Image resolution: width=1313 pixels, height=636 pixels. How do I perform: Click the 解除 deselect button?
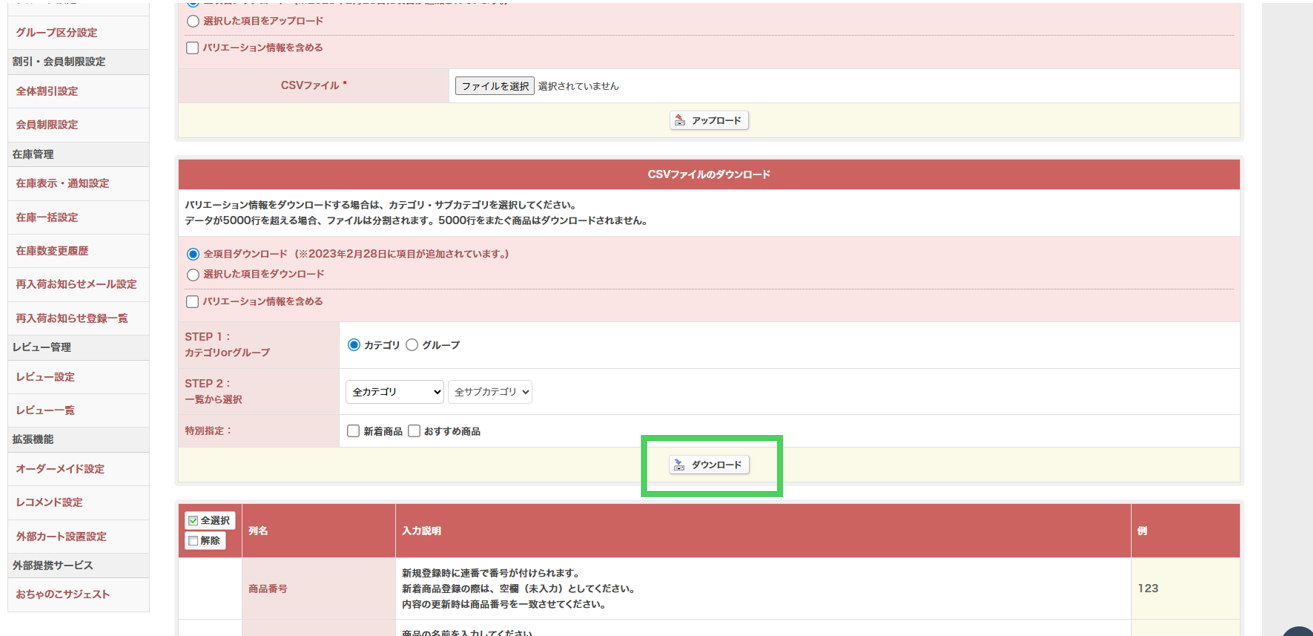[205, 541]
